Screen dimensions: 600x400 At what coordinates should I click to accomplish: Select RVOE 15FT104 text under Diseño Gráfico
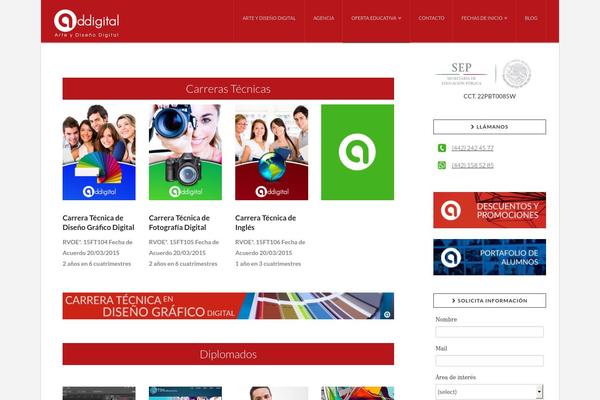(x=98, y=247)
